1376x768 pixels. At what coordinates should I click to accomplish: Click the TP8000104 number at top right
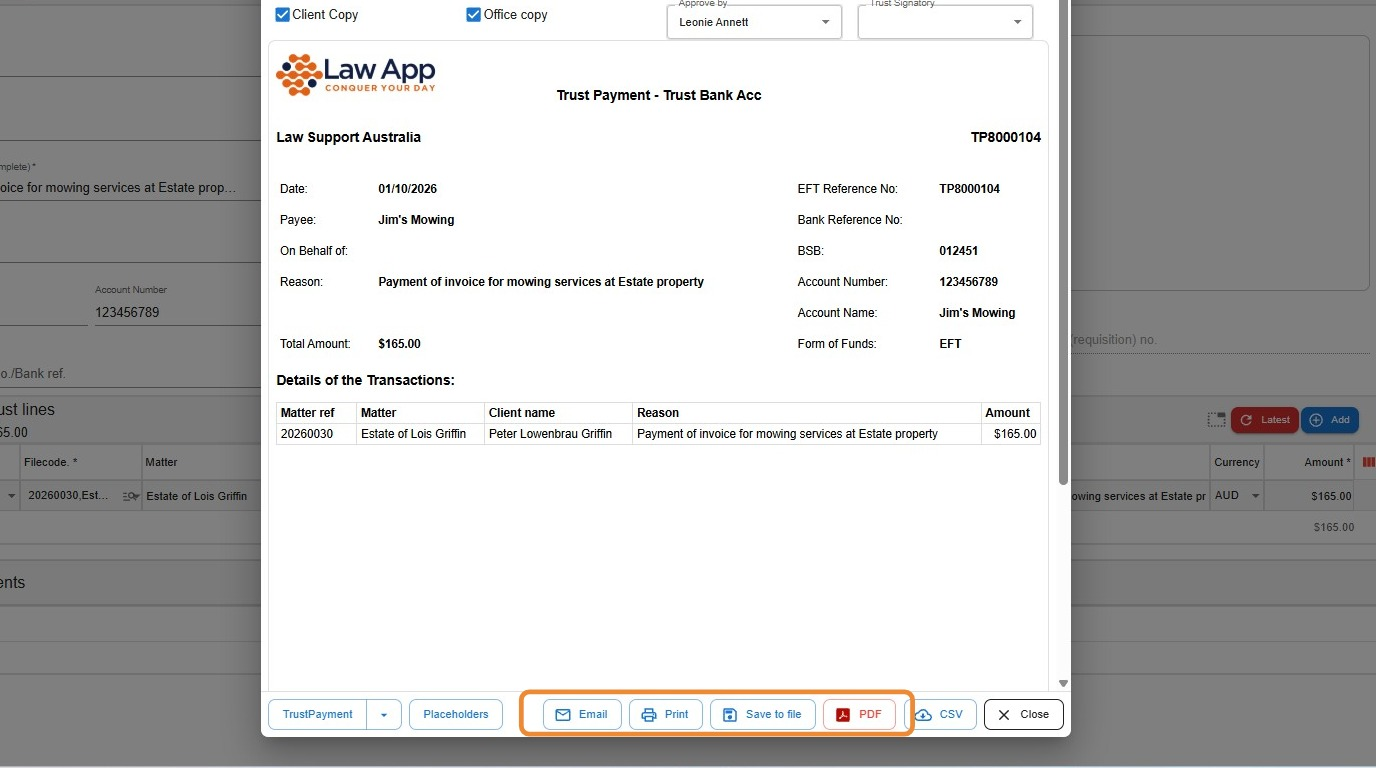tap(1006, 137)
